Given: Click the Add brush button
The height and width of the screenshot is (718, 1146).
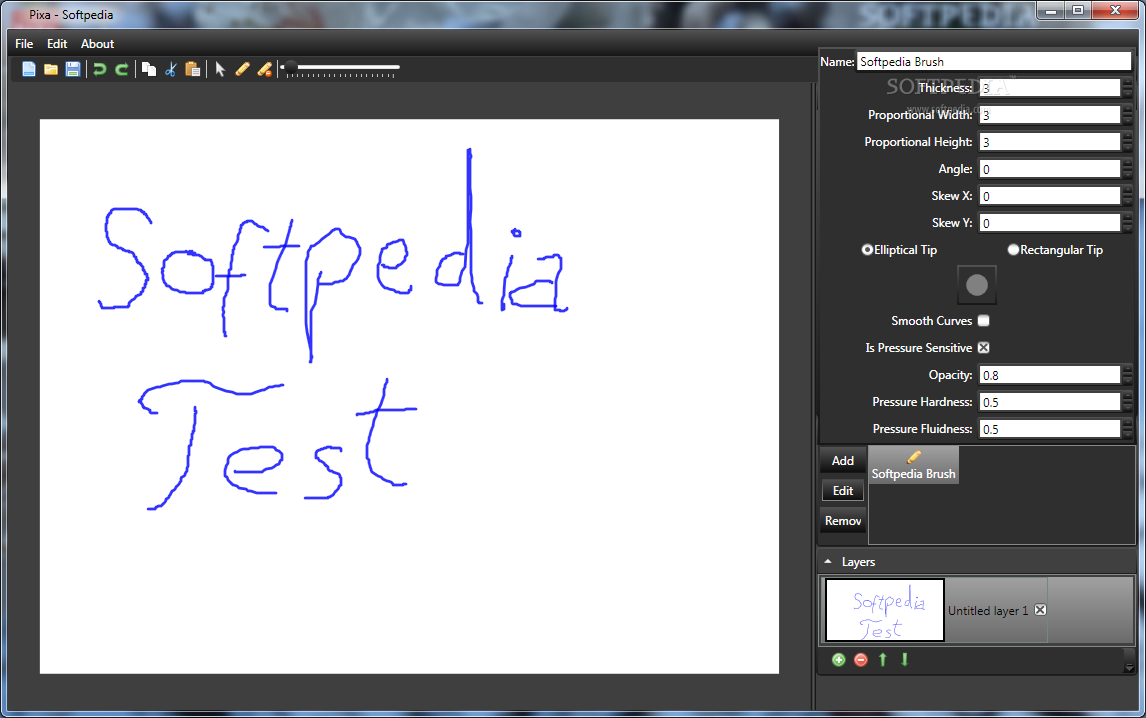Looking at the screenshot, I should point(843,461).
